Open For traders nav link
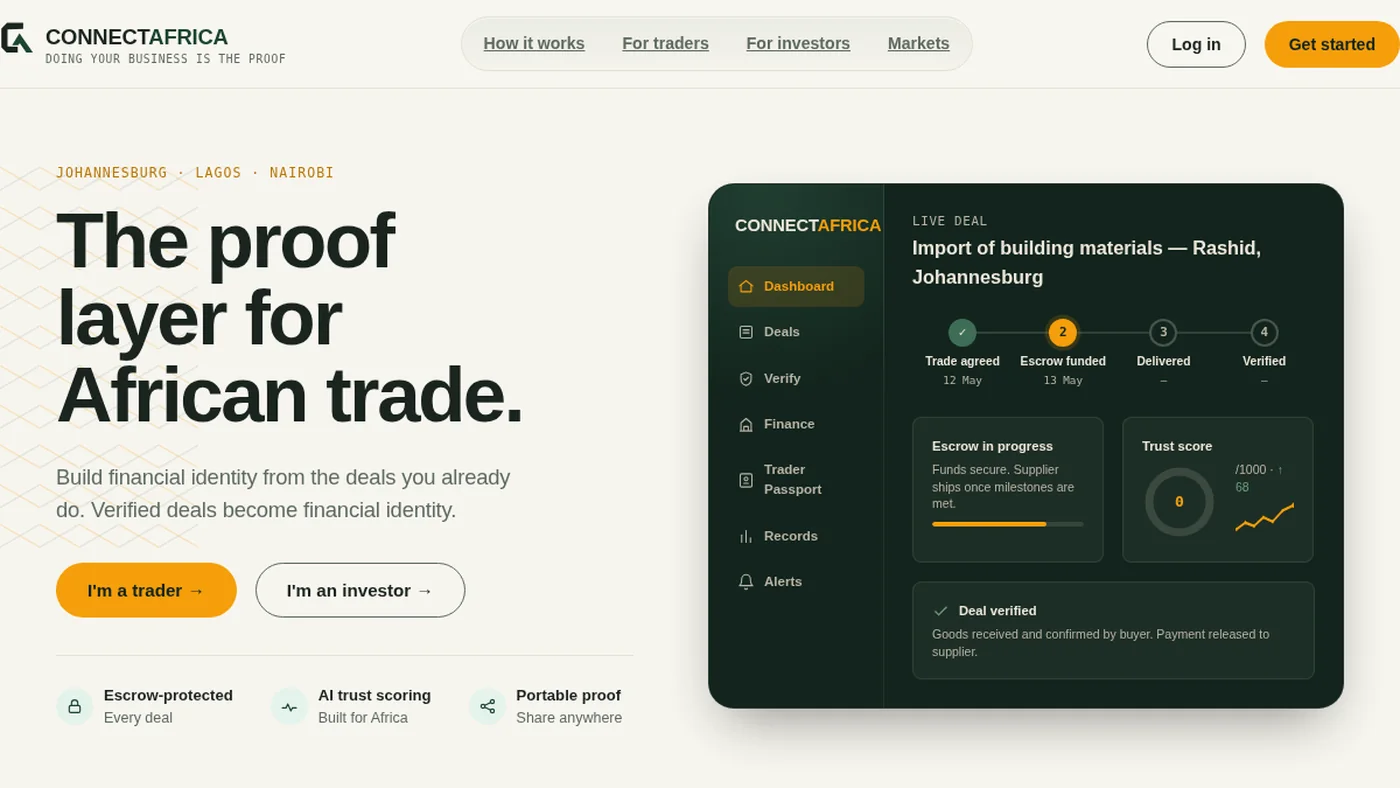This screenshot has height=788, width=1400. 665,44
